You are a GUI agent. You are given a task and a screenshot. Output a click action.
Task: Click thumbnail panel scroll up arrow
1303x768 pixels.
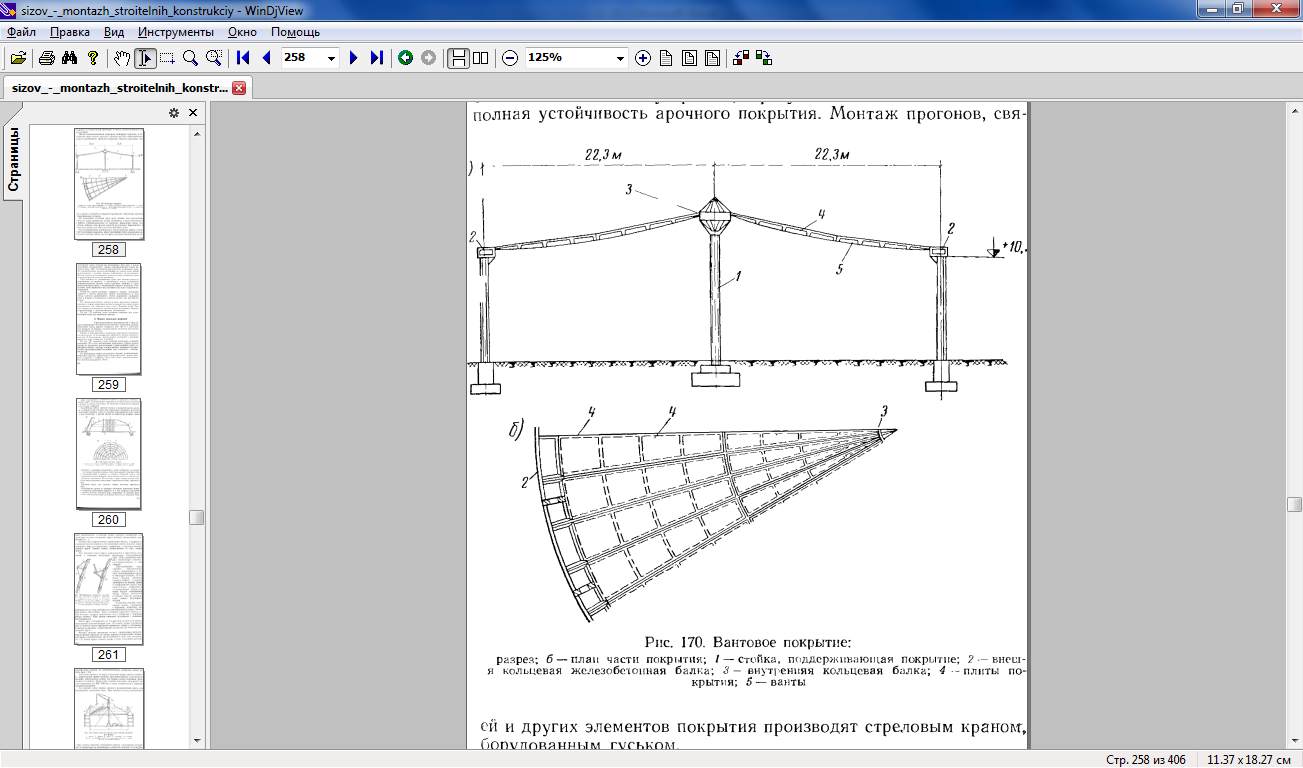pos(197,133)
